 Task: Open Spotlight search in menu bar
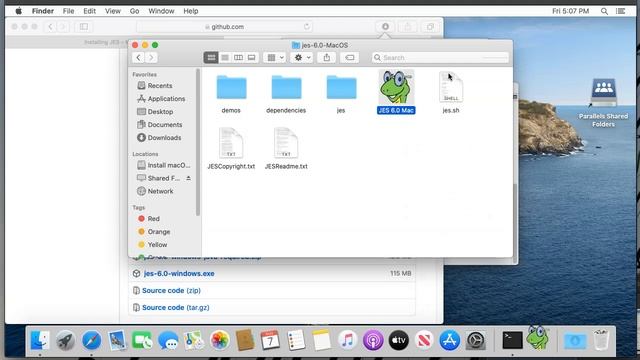604,11
